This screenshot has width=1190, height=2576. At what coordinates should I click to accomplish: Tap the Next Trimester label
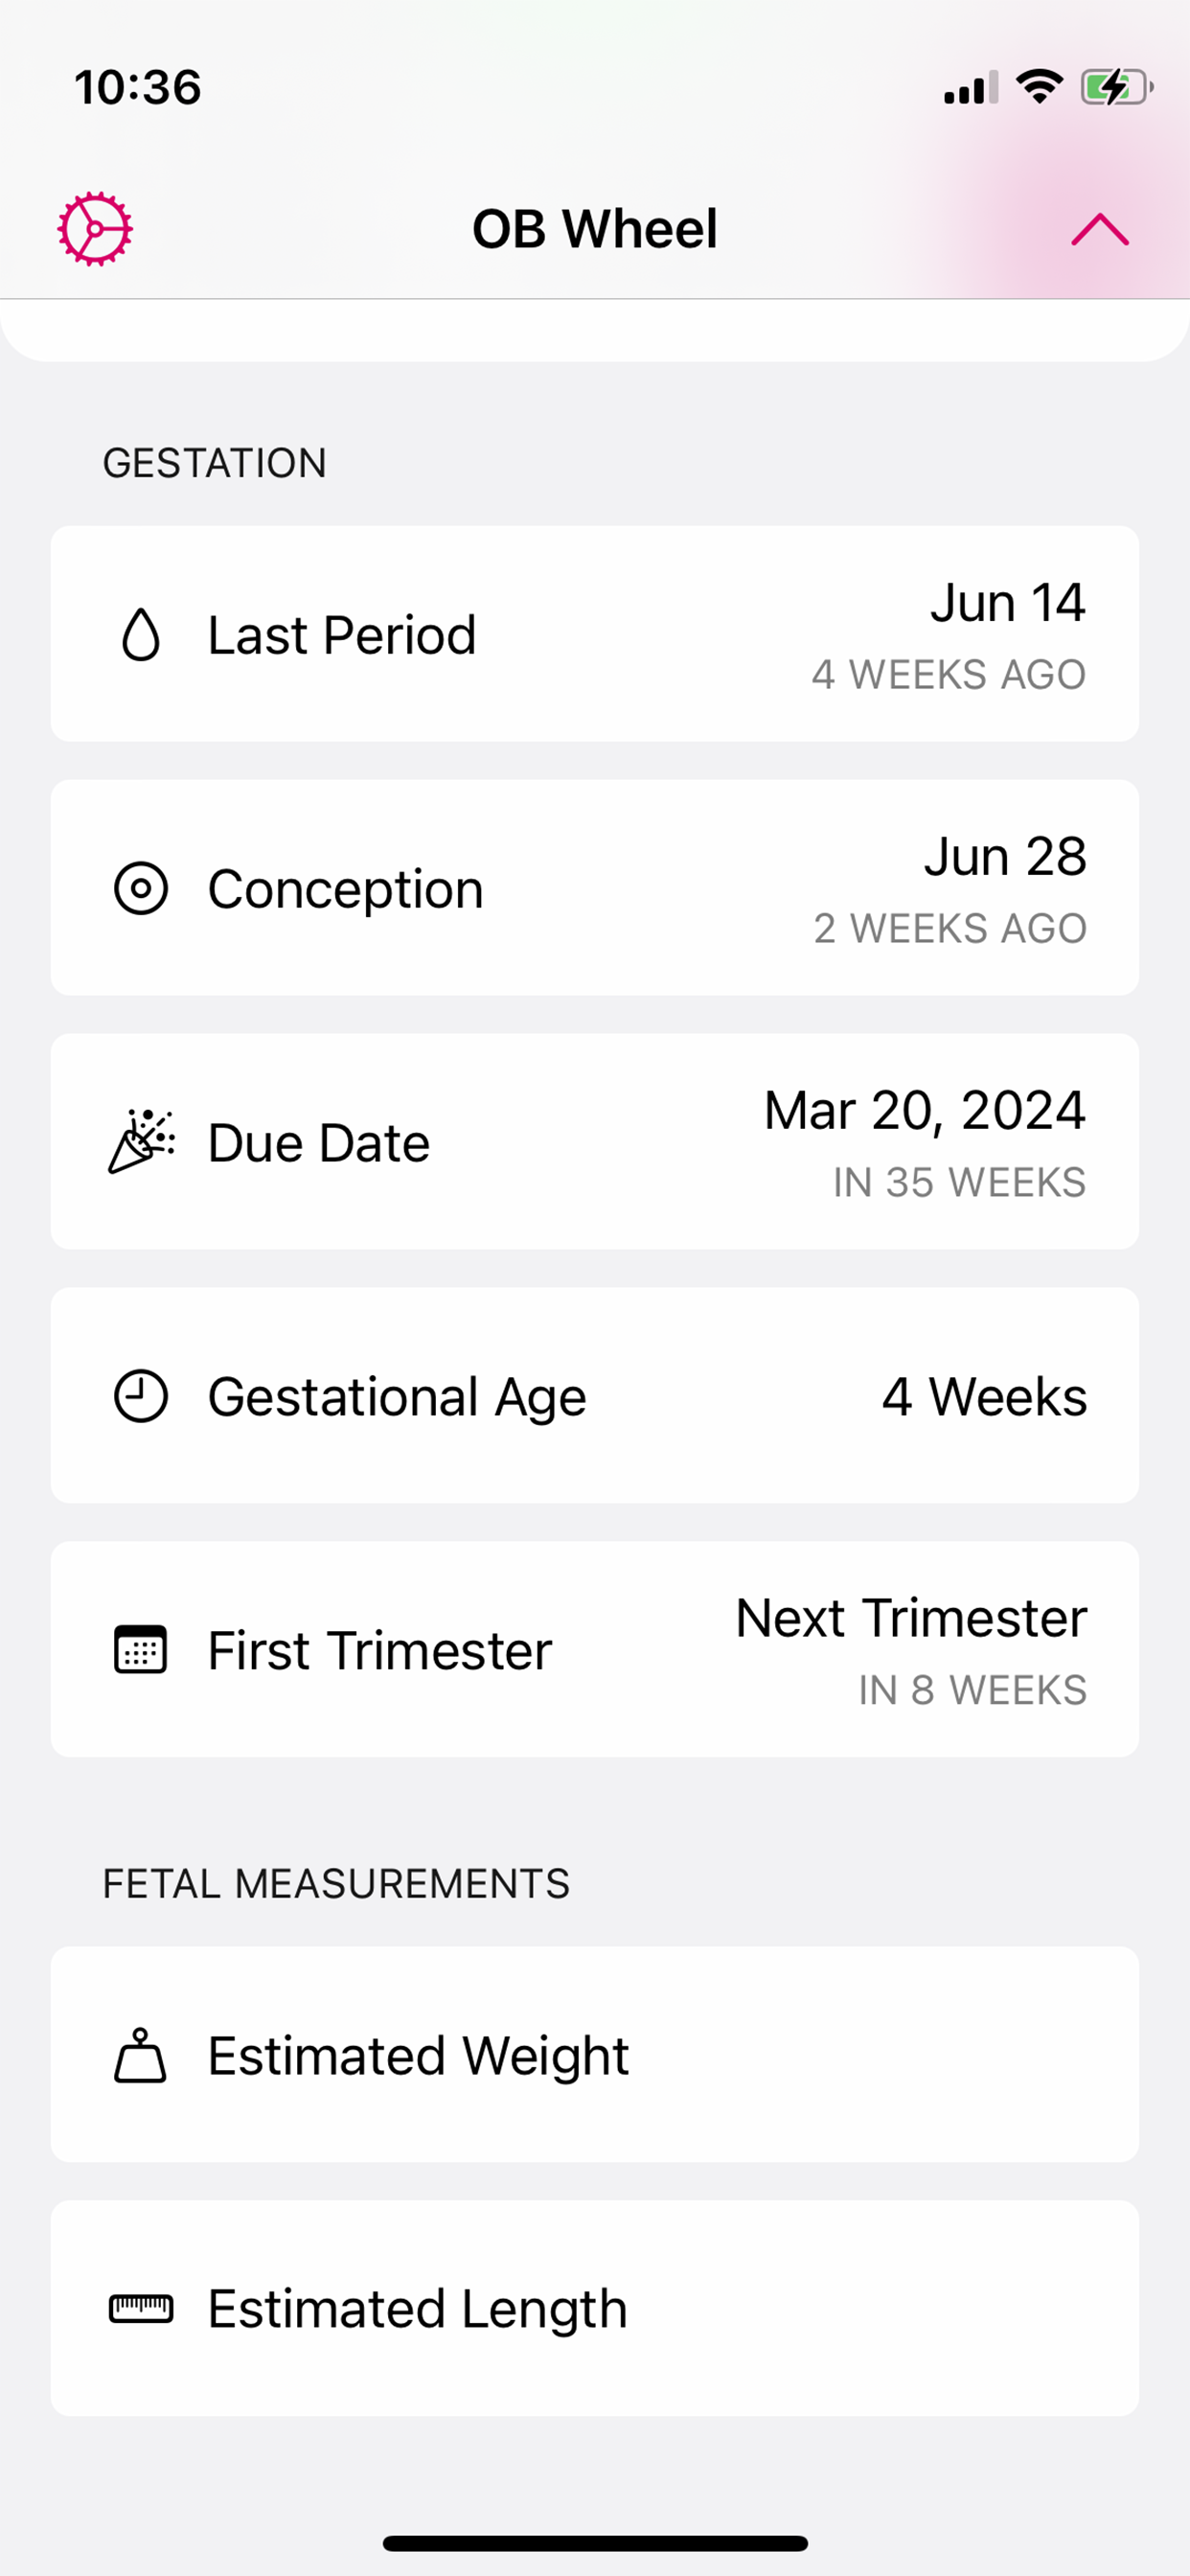[x=911, y=1618]
